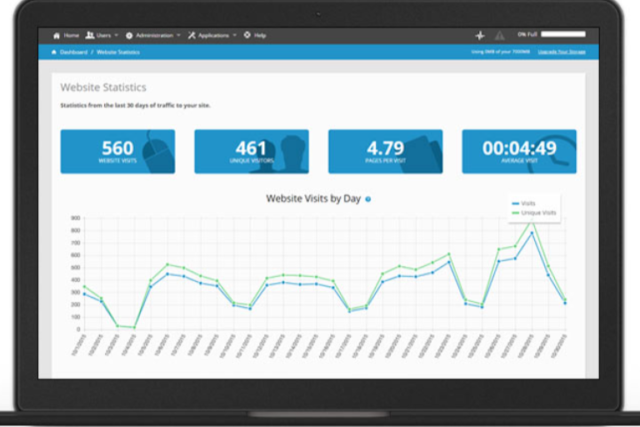Click the Help lifebuoy icon
This screenshot has width=640, height=427.
247,35
